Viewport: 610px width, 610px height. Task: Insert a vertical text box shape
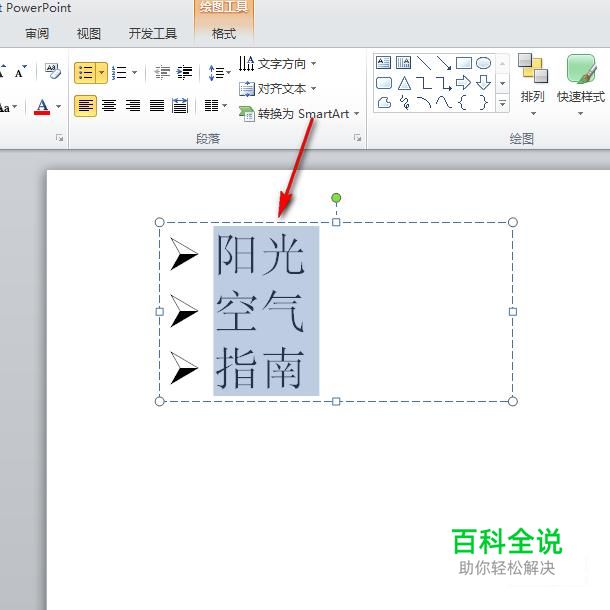click(403, 62)
